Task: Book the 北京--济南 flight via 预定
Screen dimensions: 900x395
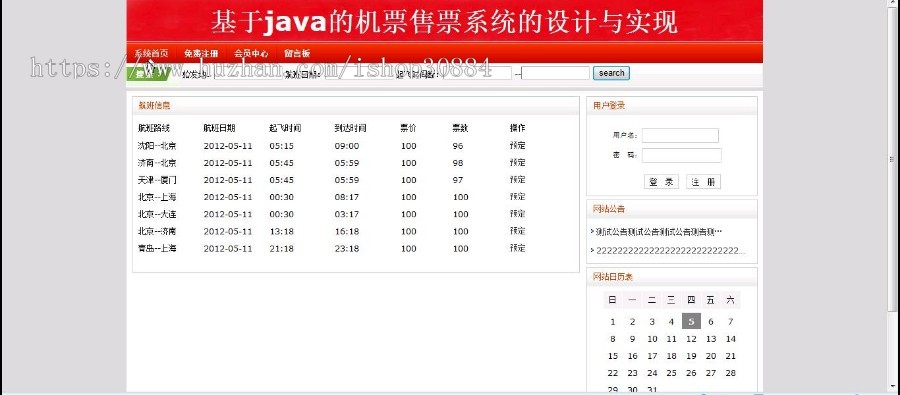Action: coord(517,231)
